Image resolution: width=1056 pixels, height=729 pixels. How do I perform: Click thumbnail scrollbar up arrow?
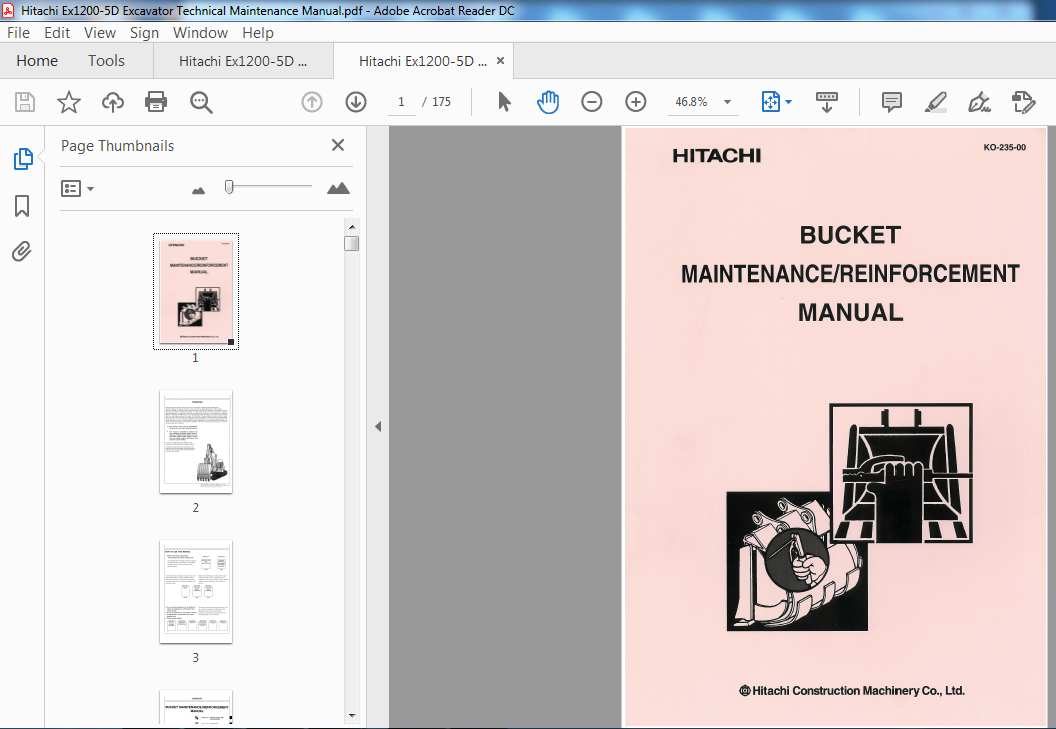pyautogui.click(x=352, y=227)
